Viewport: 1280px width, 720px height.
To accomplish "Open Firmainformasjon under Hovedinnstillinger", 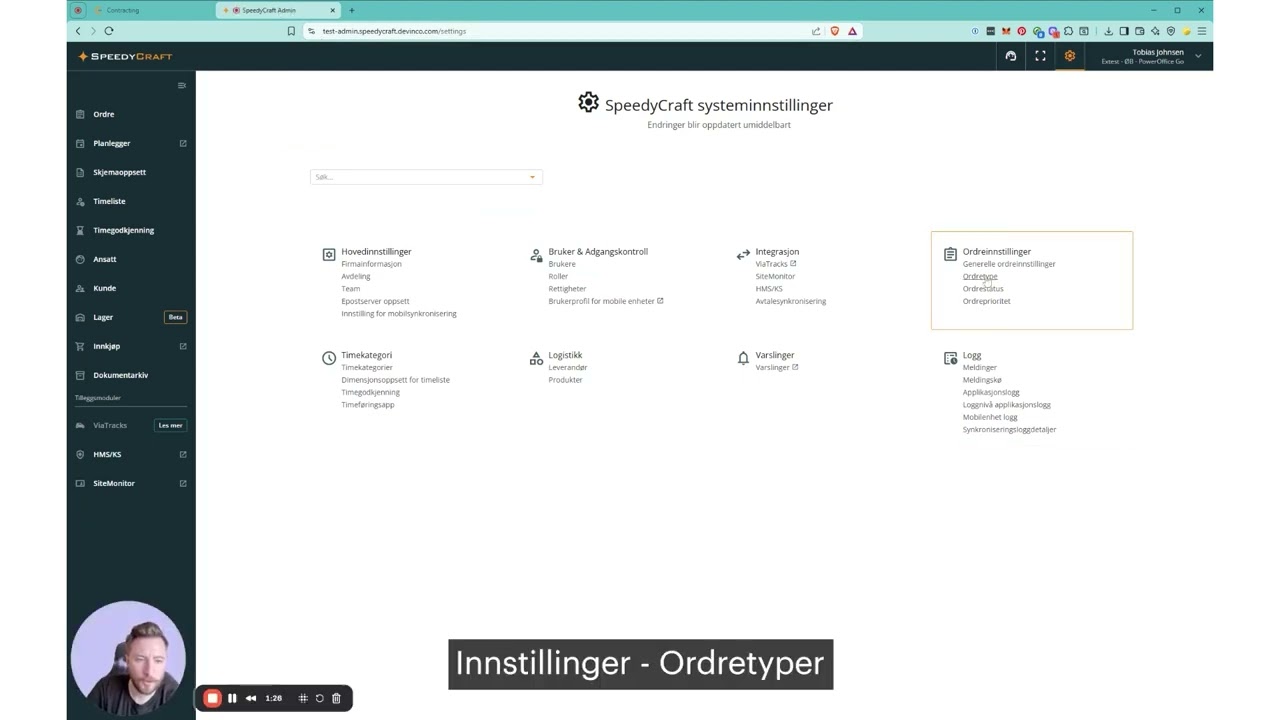I will pos(371,264).
